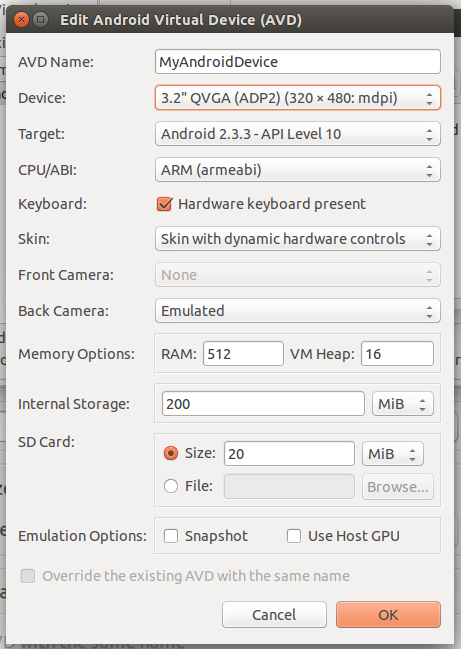Open Internal Storage MiB unit dropdown
The width and height of the screenshot is (461, 649).
pos(403,404)
